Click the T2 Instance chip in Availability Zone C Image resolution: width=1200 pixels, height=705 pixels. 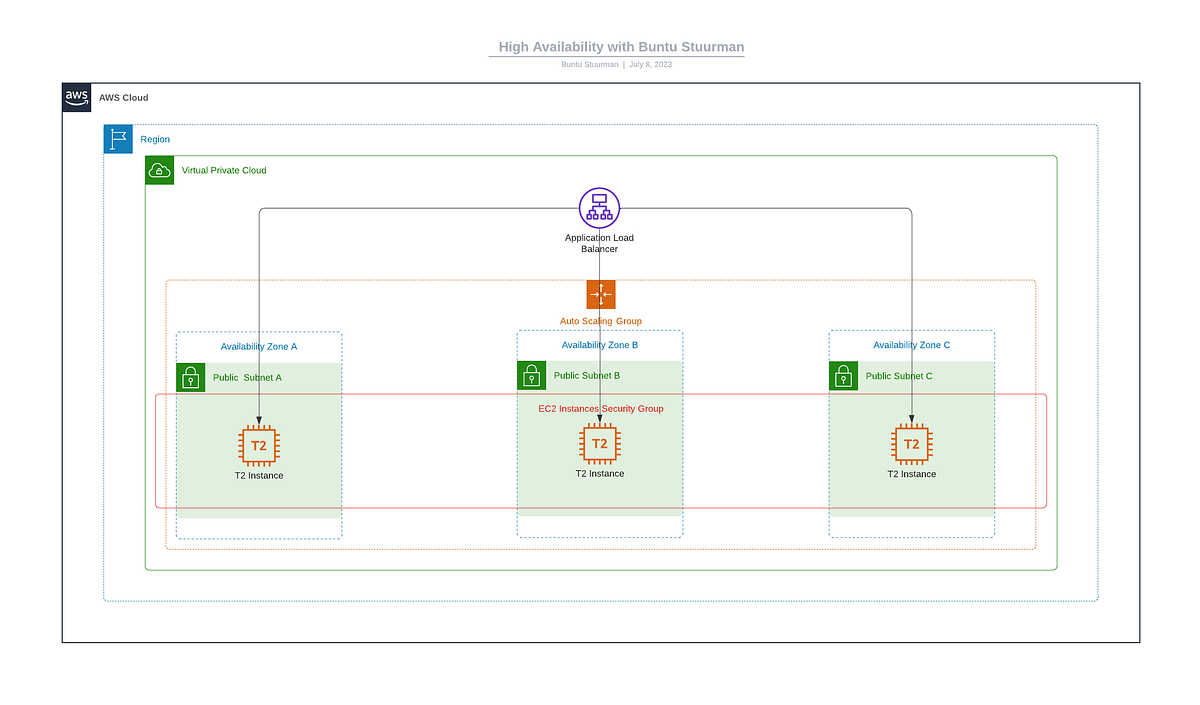tap(912, 443)
